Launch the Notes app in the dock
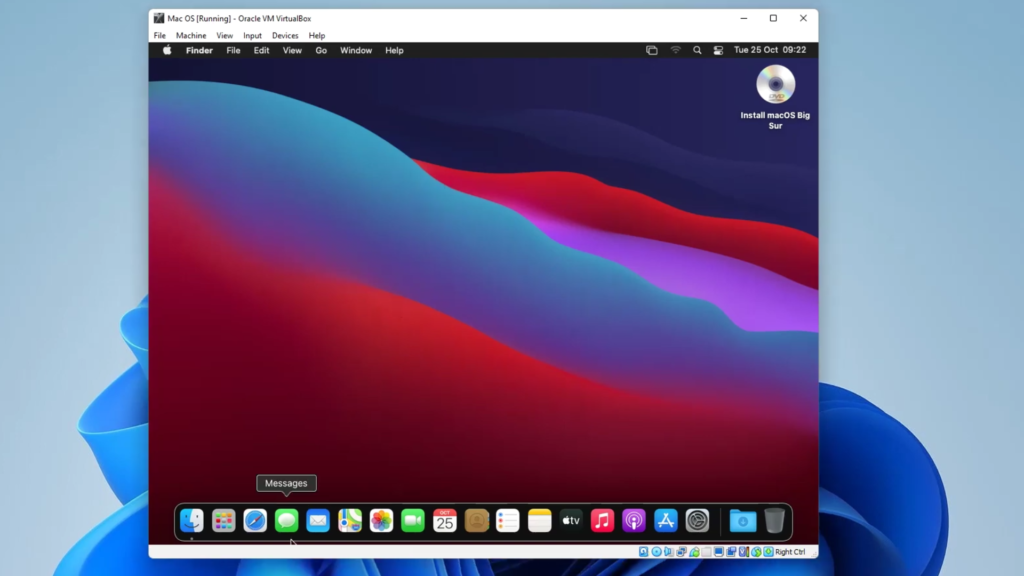Viewport: 1024px width, 576px height. click(x=539, y=520)
